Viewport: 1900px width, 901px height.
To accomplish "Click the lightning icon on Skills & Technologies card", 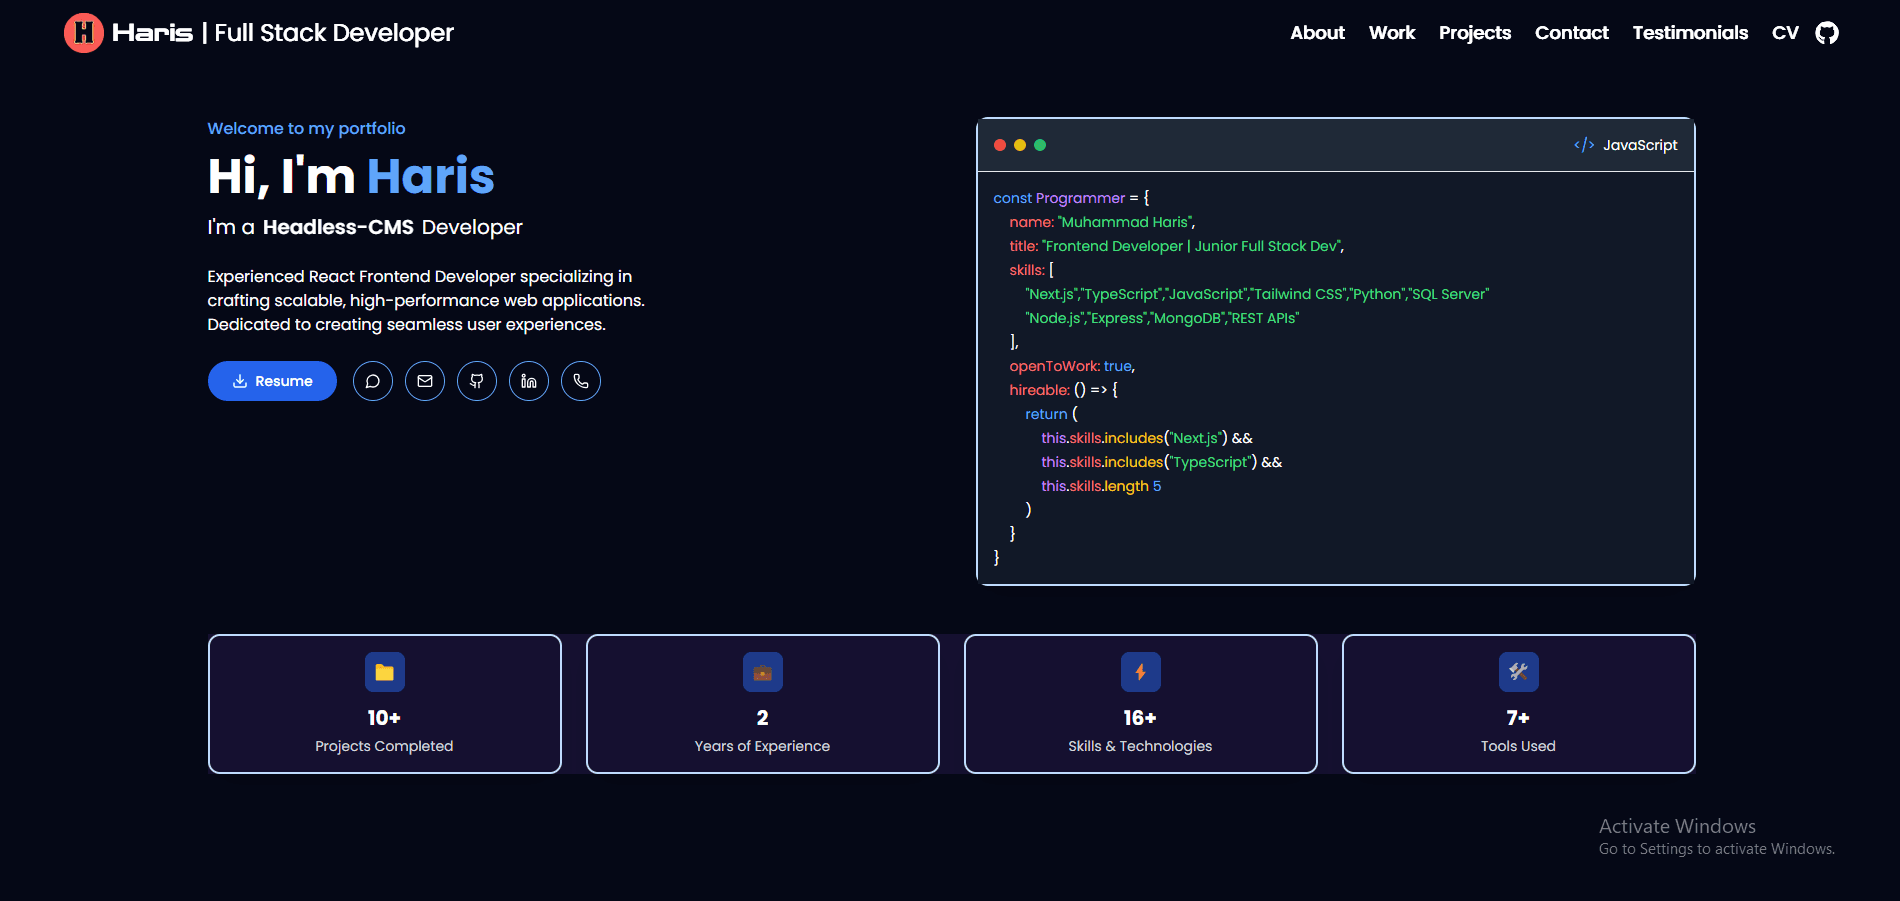I will point(1140,672).
